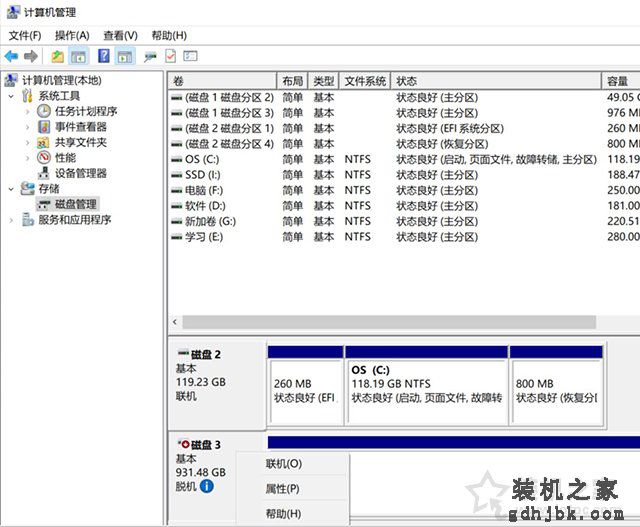This screenshot has width=640, height=527.
Task: Choose 属性(P) in the context menu
Action: point(282,488)
